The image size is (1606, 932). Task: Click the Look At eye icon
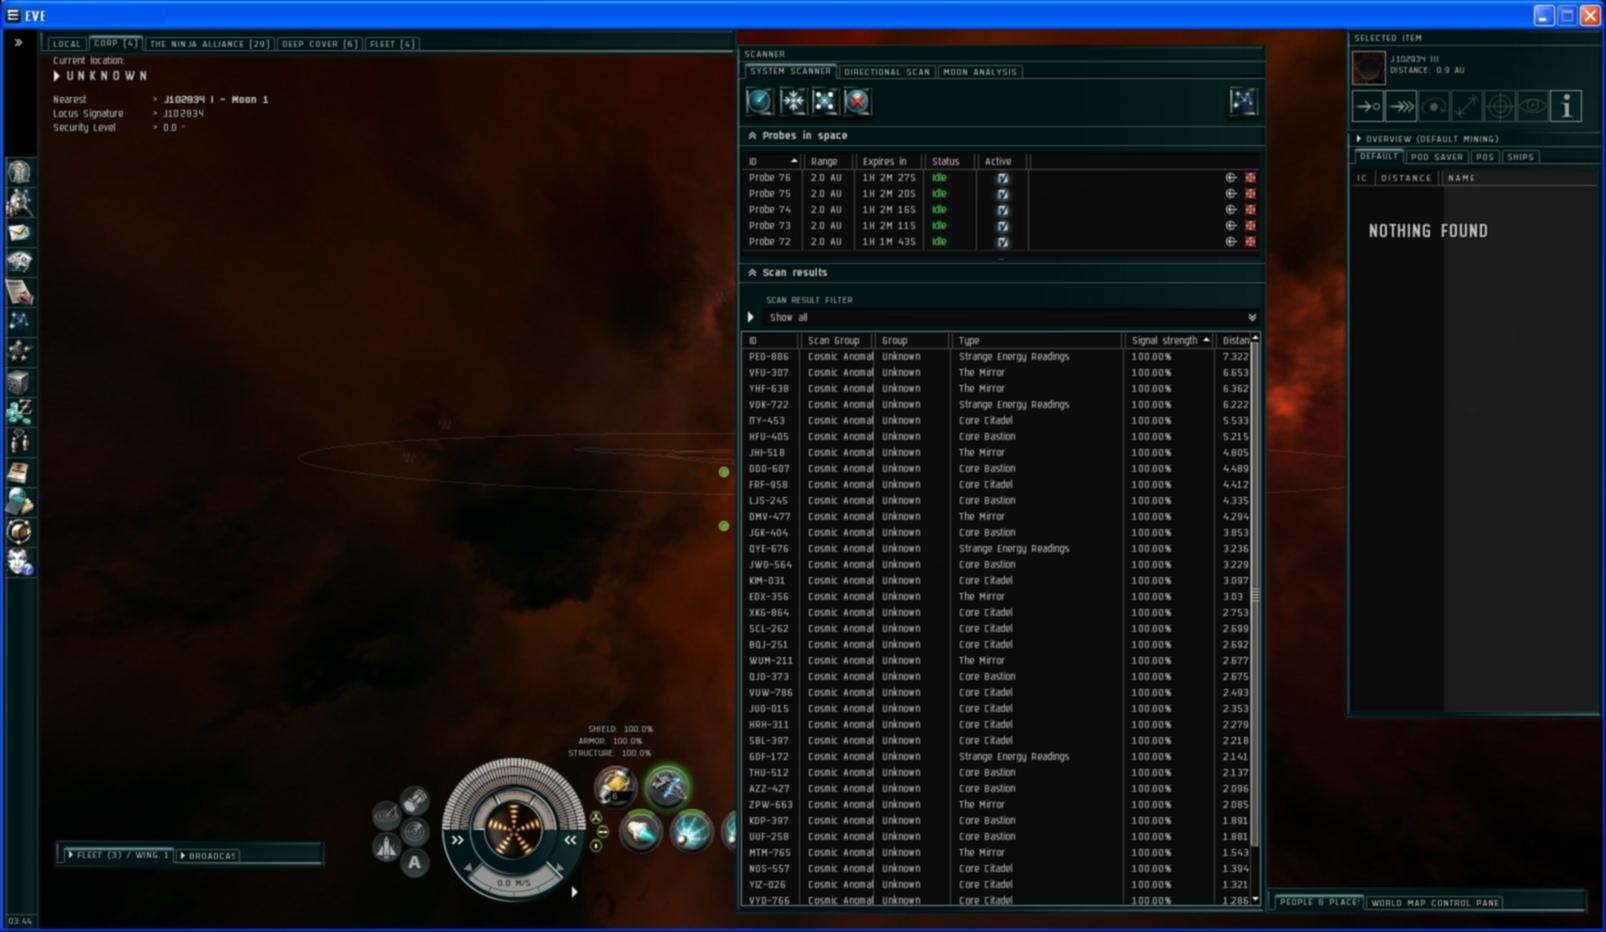point(1533,106)
